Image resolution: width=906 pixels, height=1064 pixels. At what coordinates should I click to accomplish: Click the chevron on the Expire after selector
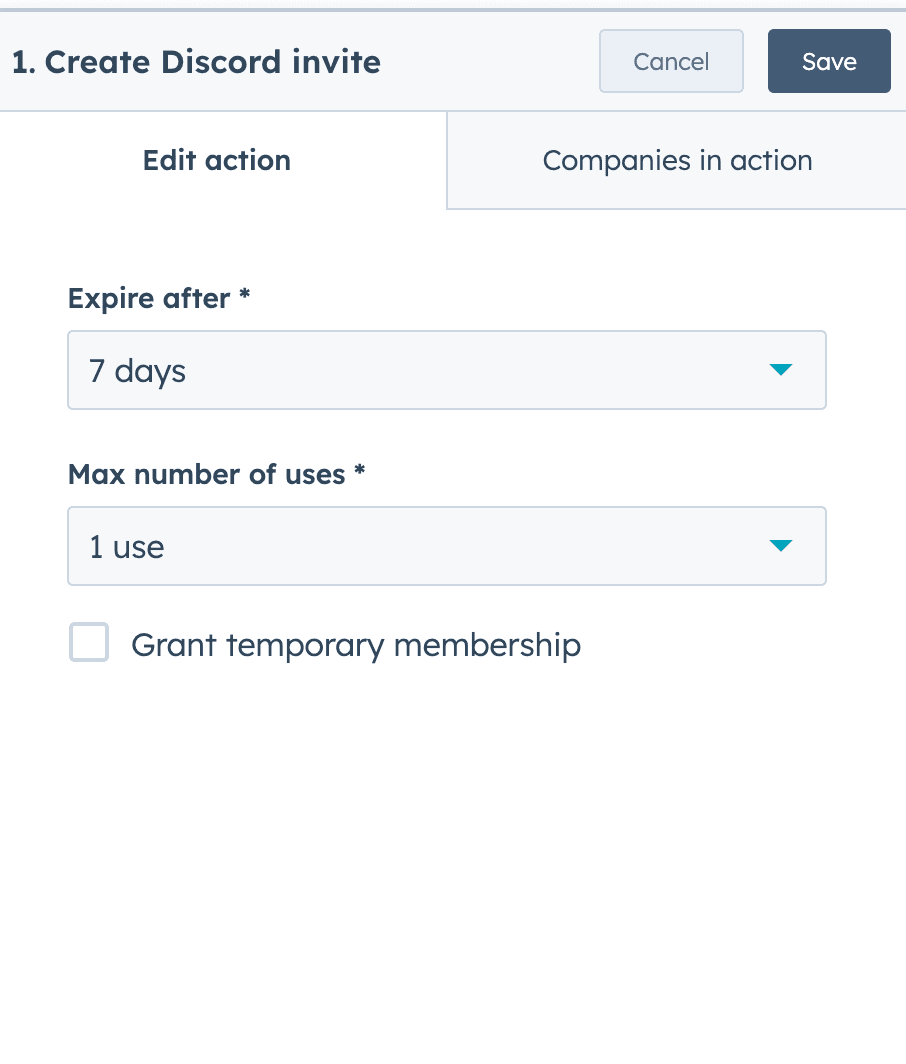pos(781,370)
